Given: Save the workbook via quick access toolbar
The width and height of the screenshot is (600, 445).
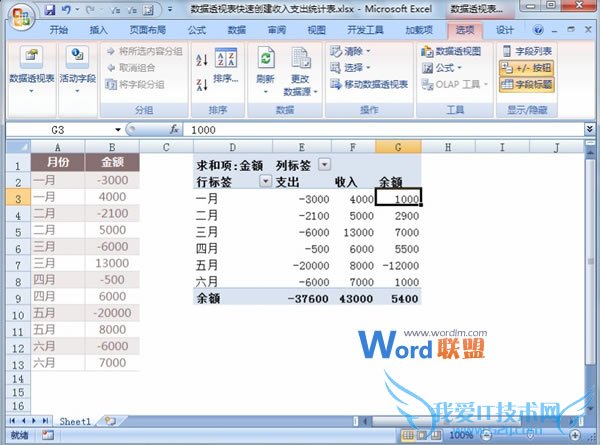Looking at the screenshot, I should 50,10.
